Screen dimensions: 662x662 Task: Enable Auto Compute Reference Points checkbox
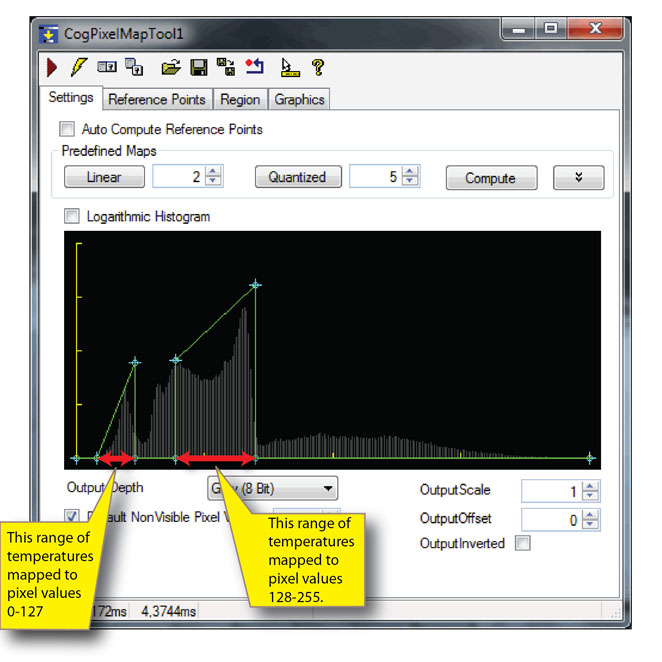[x=67, y=129]
